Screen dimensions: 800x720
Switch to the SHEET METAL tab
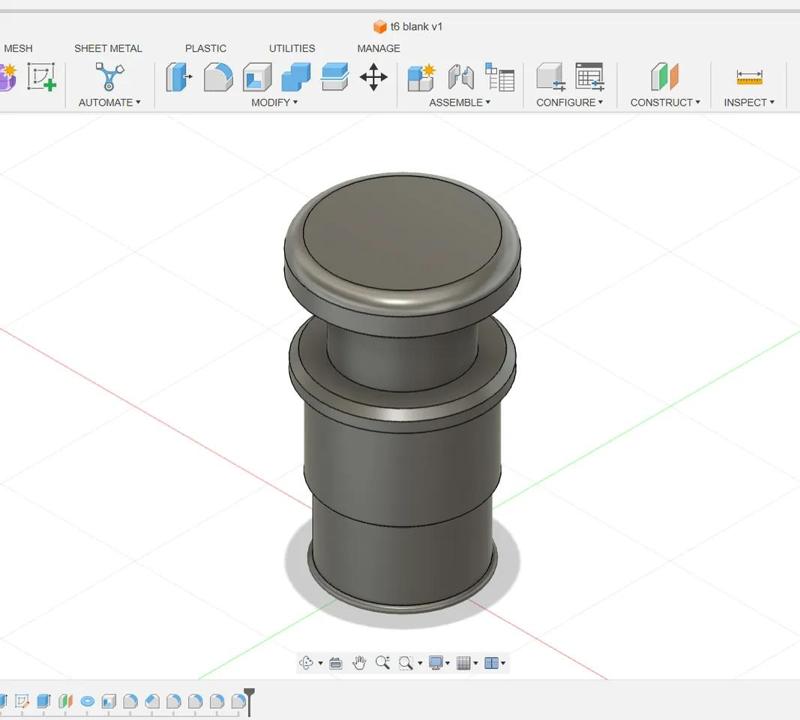(x=108, y=48)
